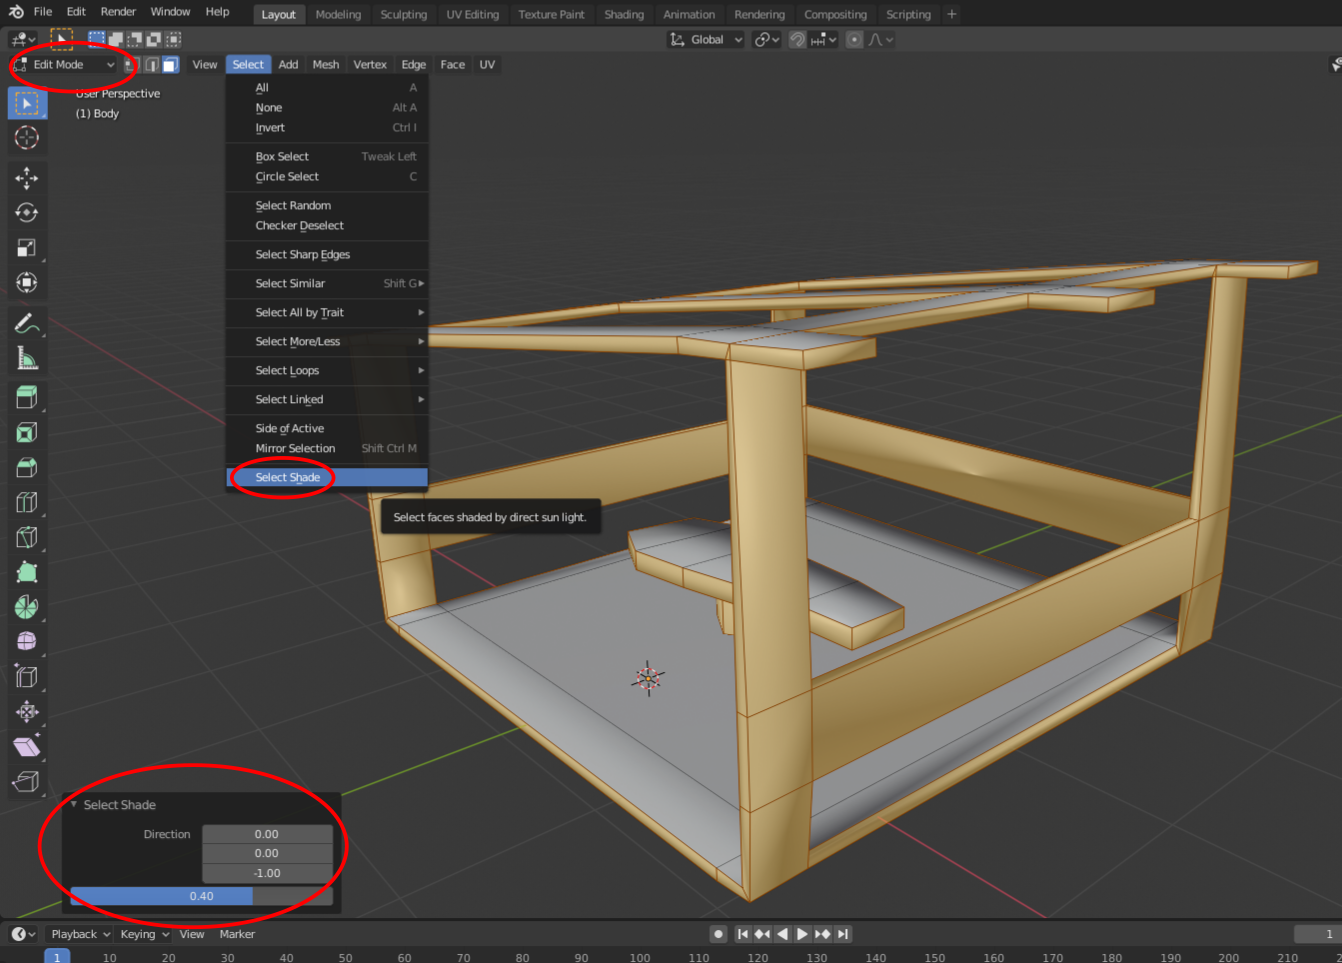Select the Move tool in the toolbar
The width and height of the screenshot is (1342, 963).
27,178
